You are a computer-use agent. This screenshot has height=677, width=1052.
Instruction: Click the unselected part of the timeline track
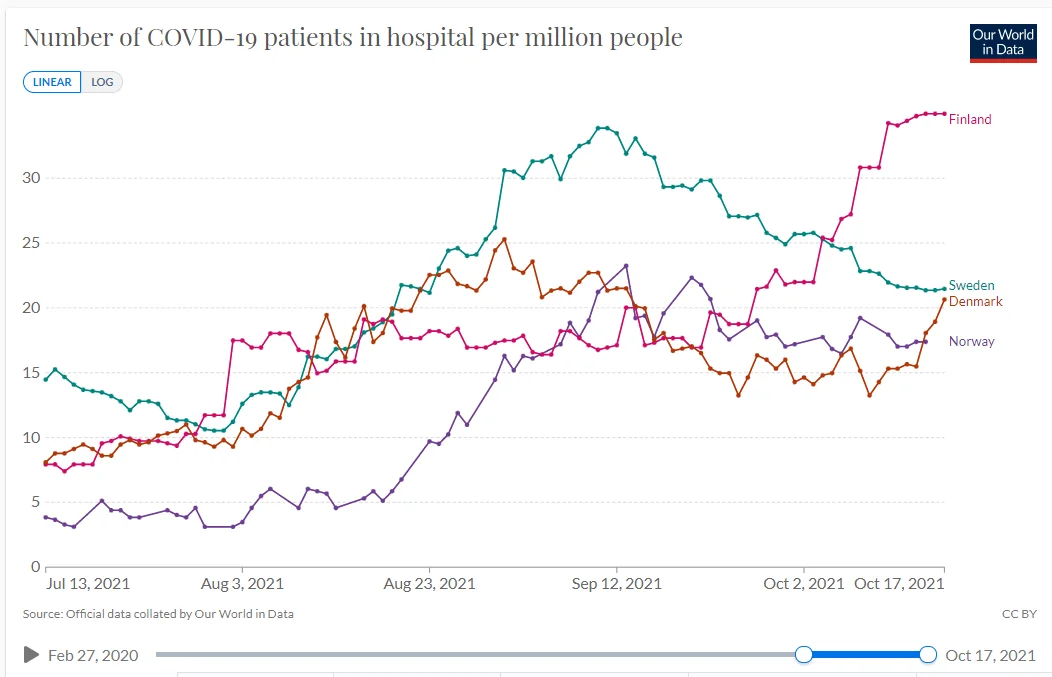tap(478, 655)
